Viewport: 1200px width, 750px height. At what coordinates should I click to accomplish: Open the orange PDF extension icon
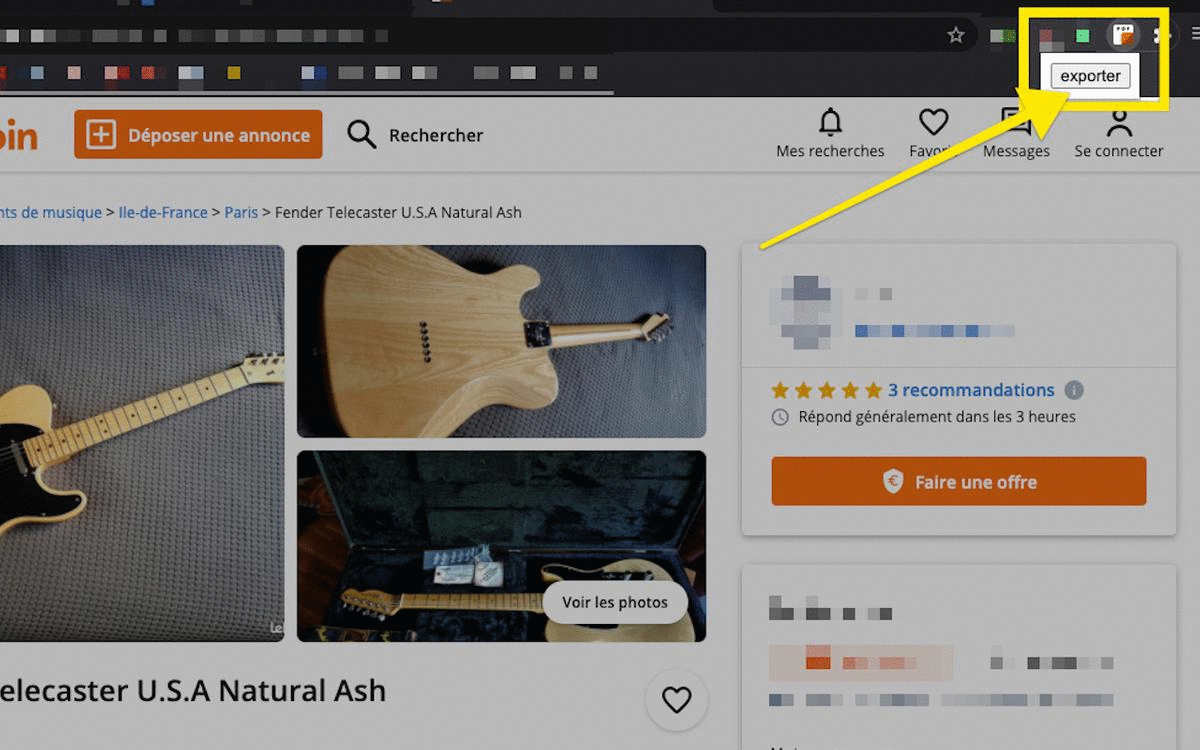[x=1124, y=35]
